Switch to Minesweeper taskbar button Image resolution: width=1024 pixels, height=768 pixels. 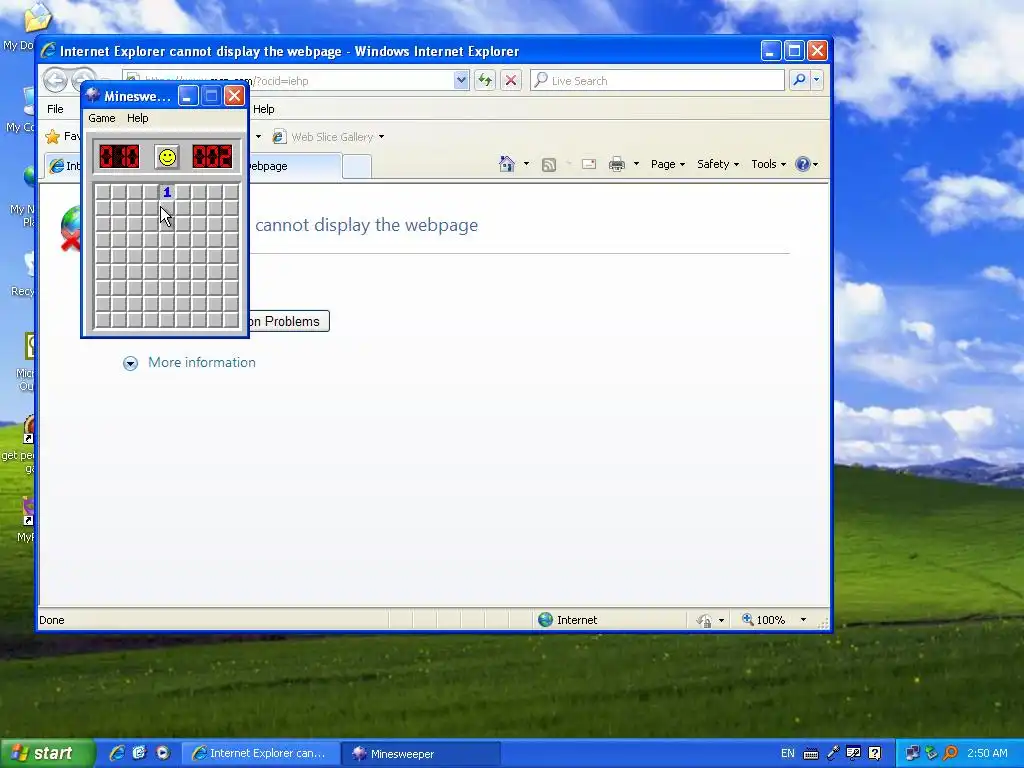pos(421,754)
